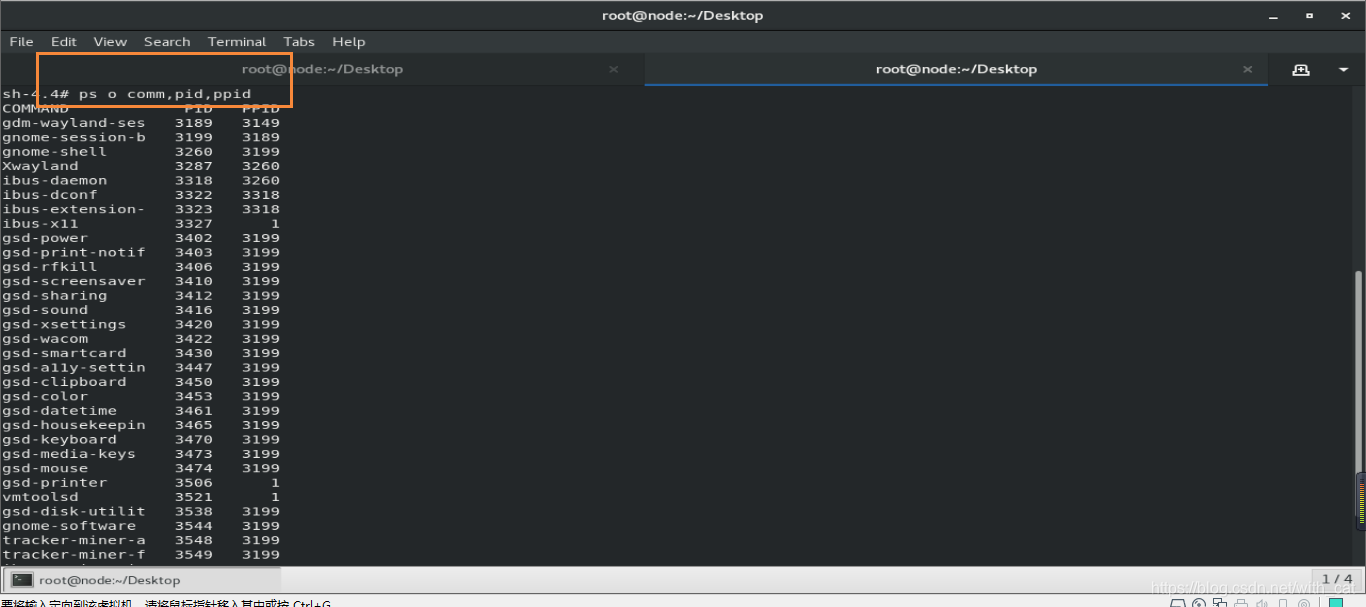Close the terminal window
Viewport: 1366px width, 607px height.
1344,16
